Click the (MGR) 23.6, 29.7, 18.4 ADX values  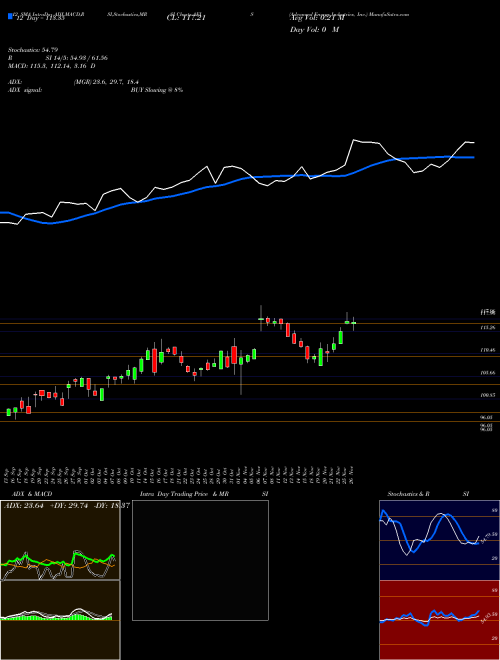click(106, 82)
